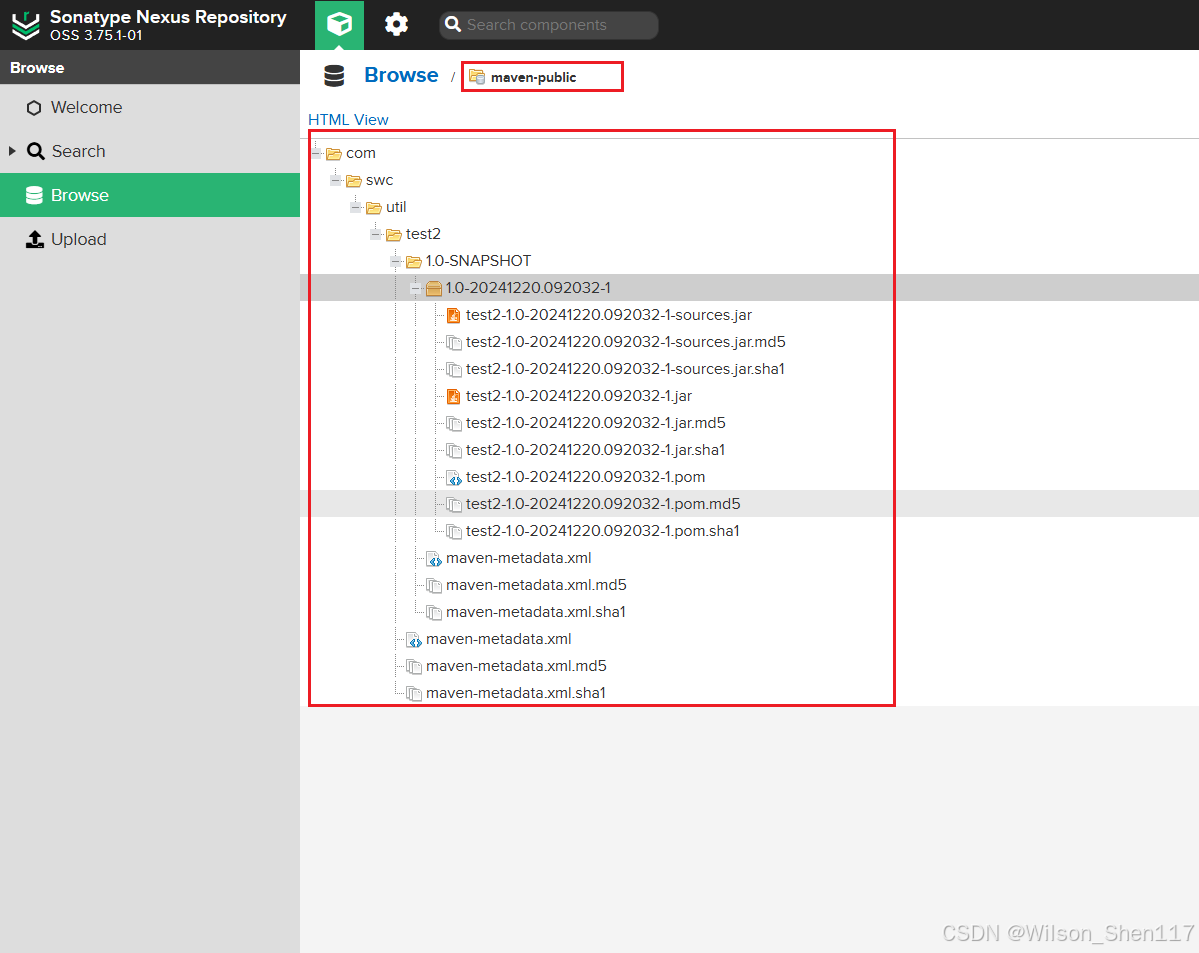Select test2-1.0-20241220.092032-1.pom.sha1

click(x=602, y=531)
